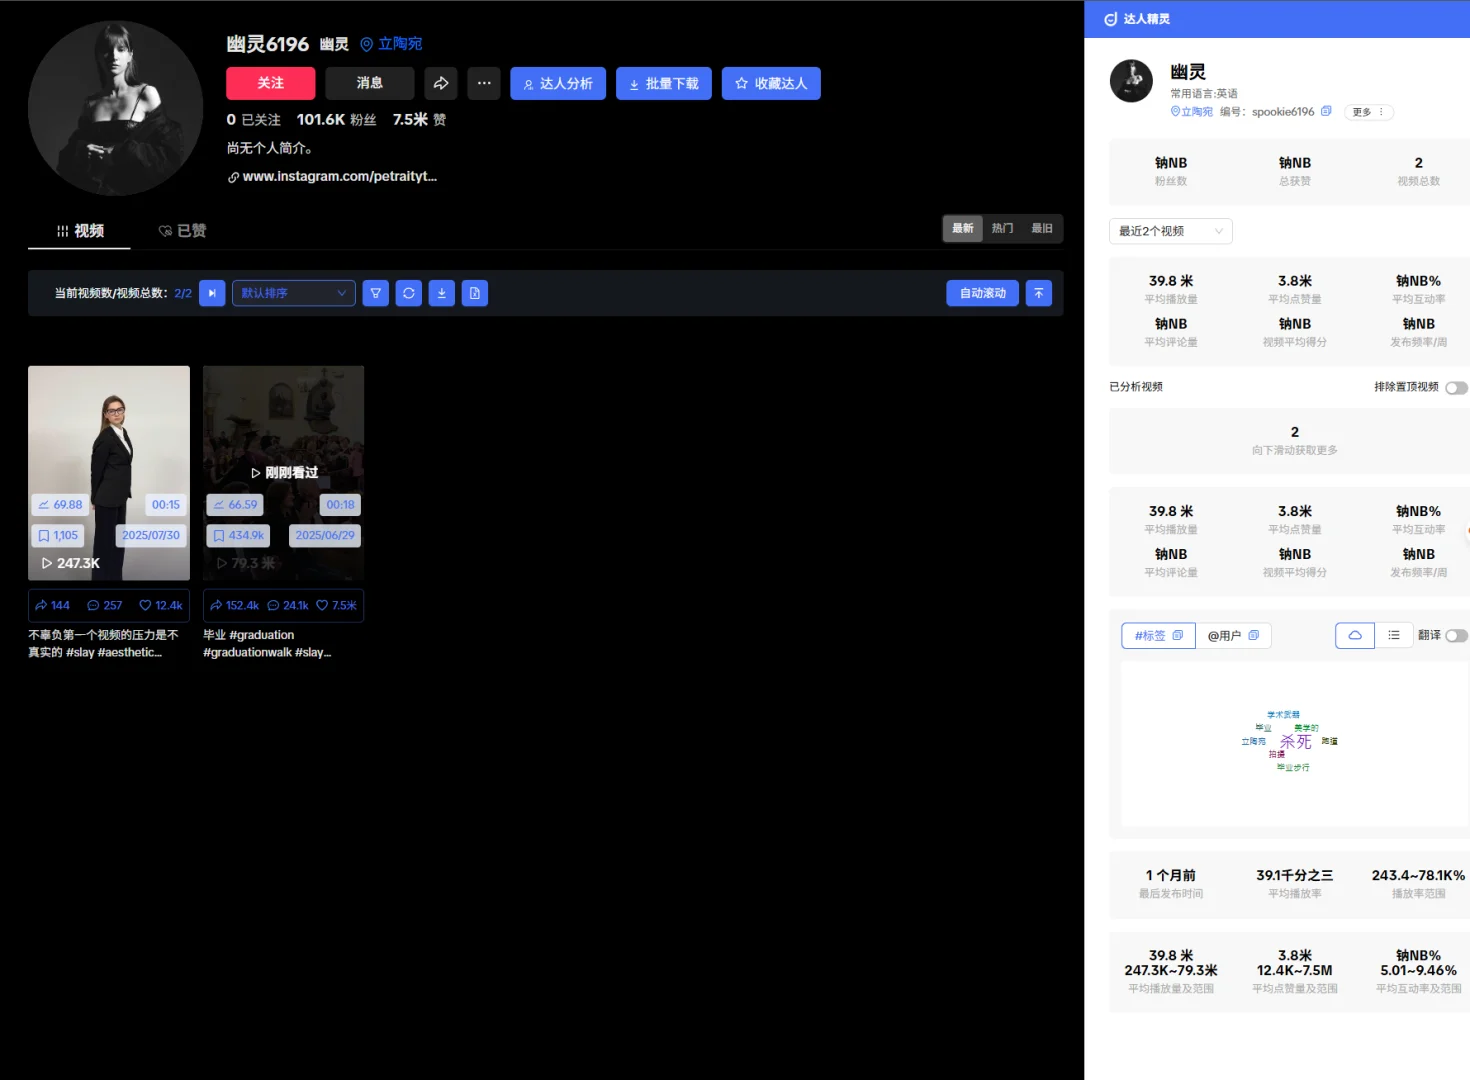The image size is (1470, 1080).
Task: Start 自动滚动 auto scroll
Action: pyautogui.click(x=983, y=293)
